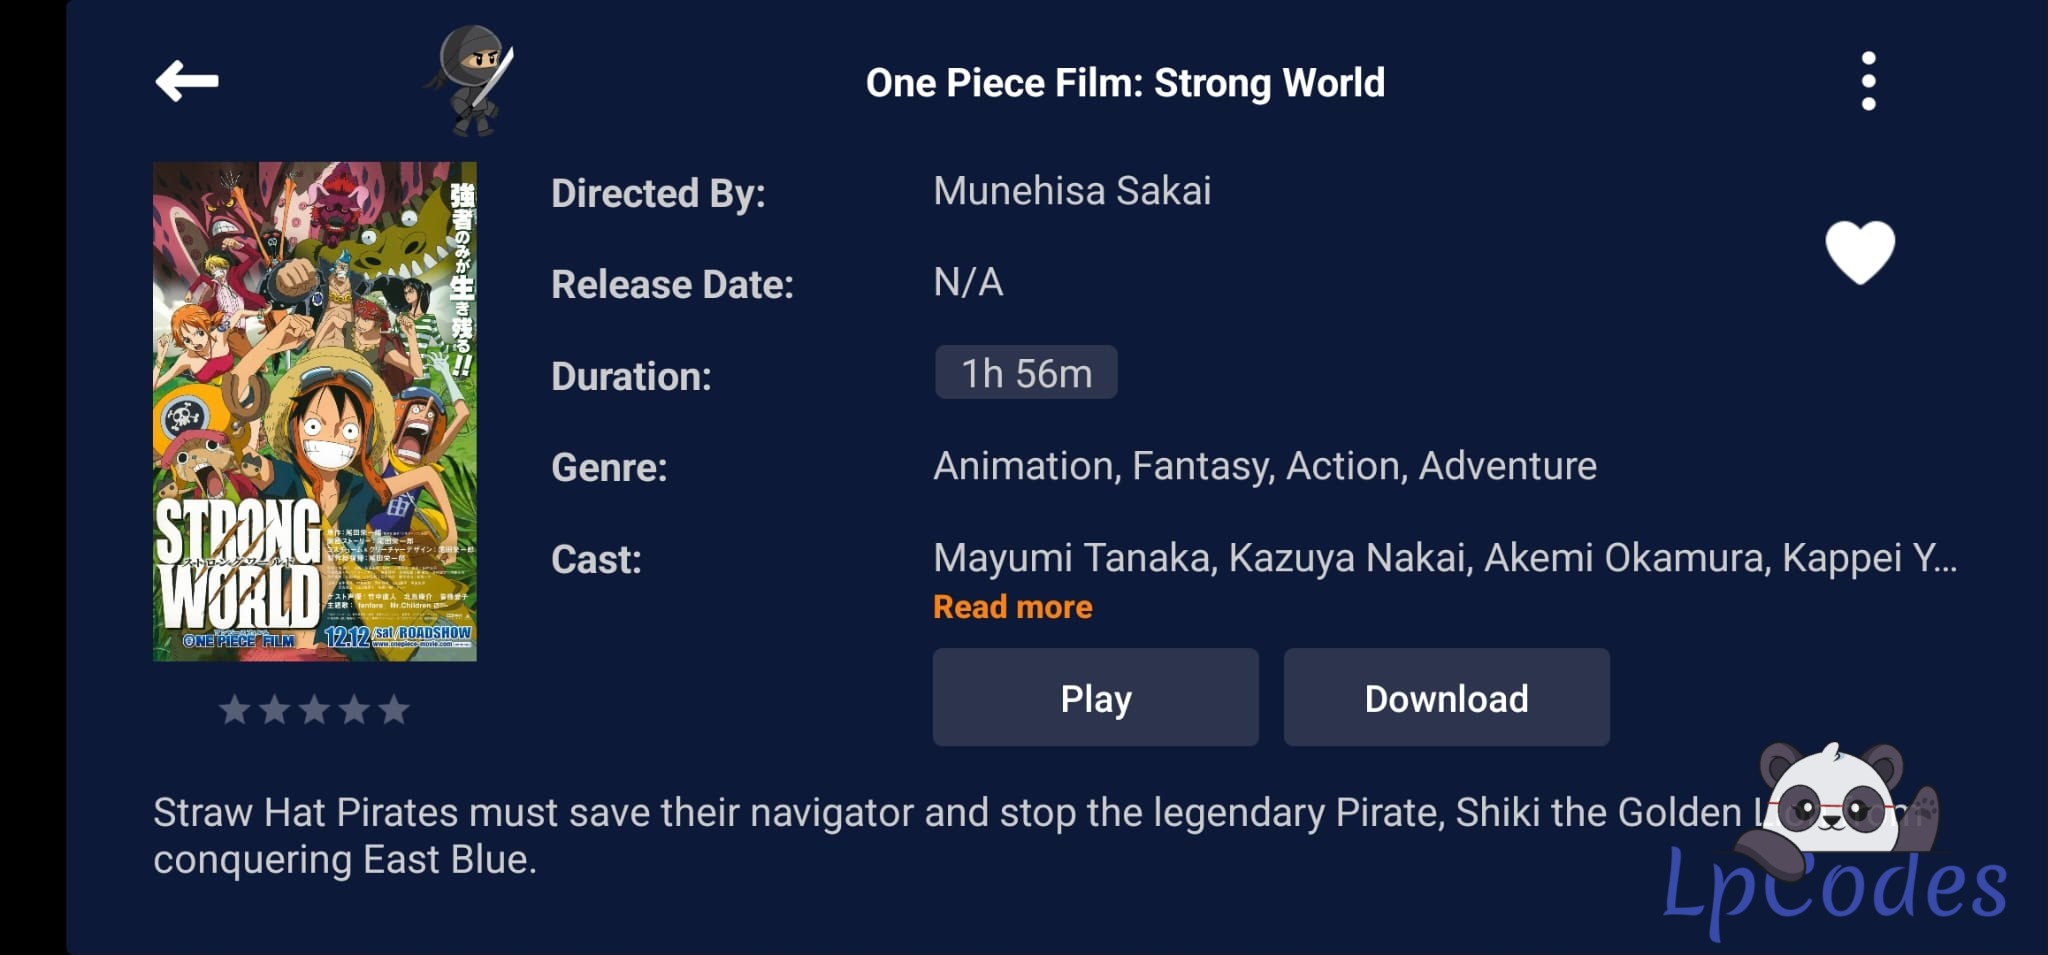Tap the truncated cast names line
2048x955 pixels.
pyautogui.click(x=1444, y=558)
